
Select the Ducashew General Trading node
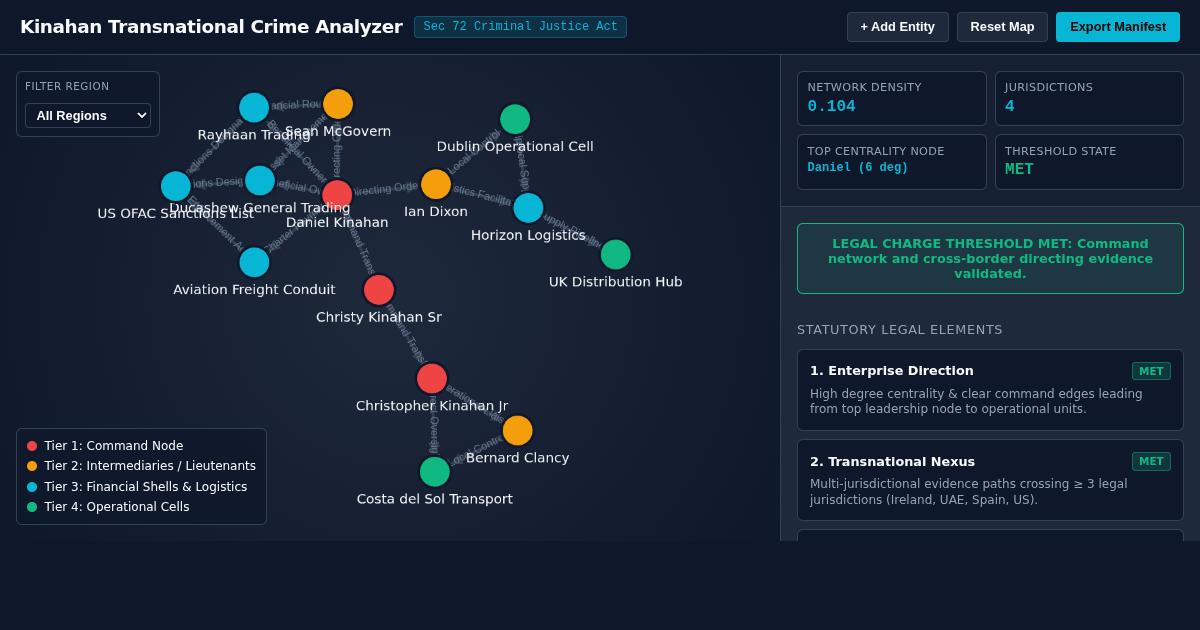click(x=260, y=181)
